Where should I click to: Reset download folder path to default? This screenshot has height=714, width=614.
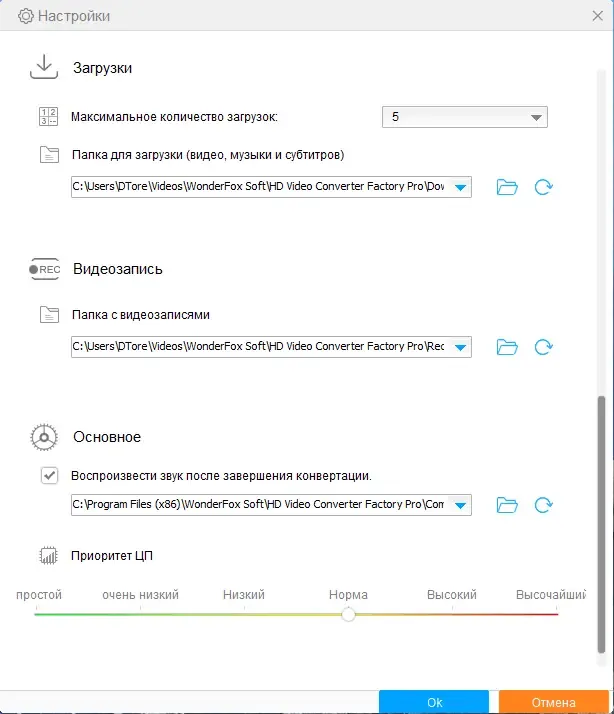coord(544,187)
